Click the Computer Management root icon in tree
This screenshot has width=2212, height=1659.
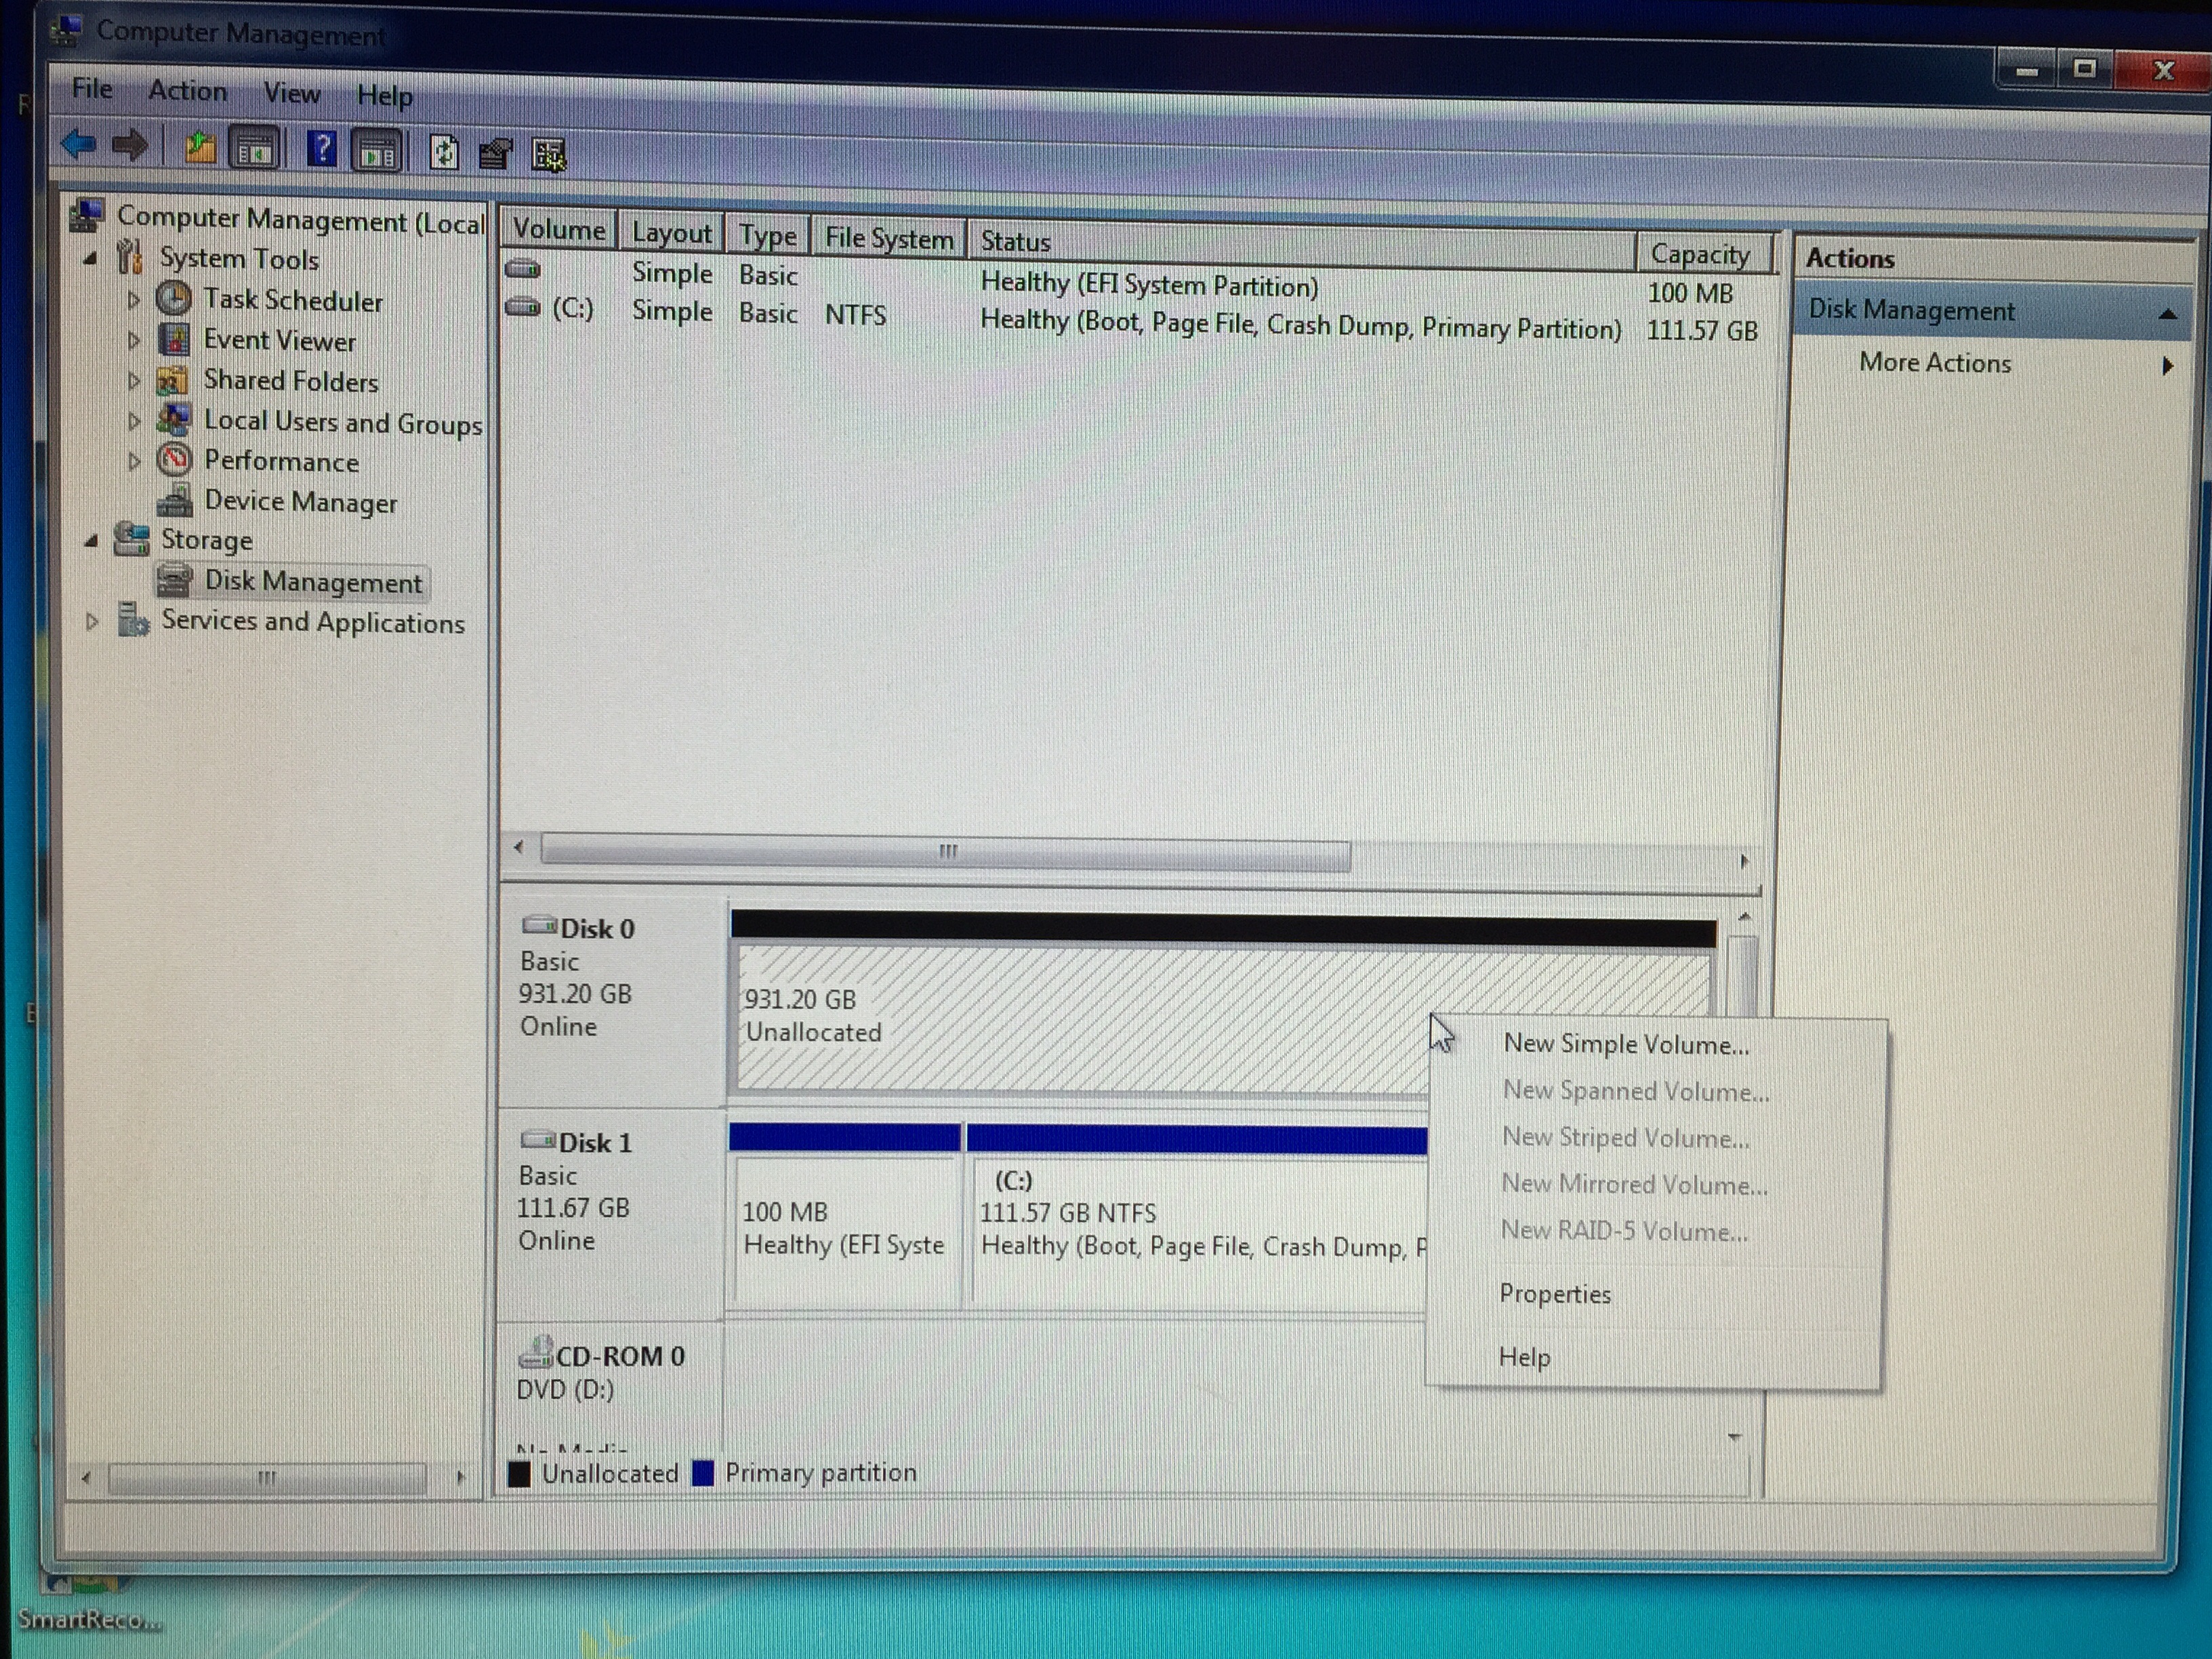(88, 215)
